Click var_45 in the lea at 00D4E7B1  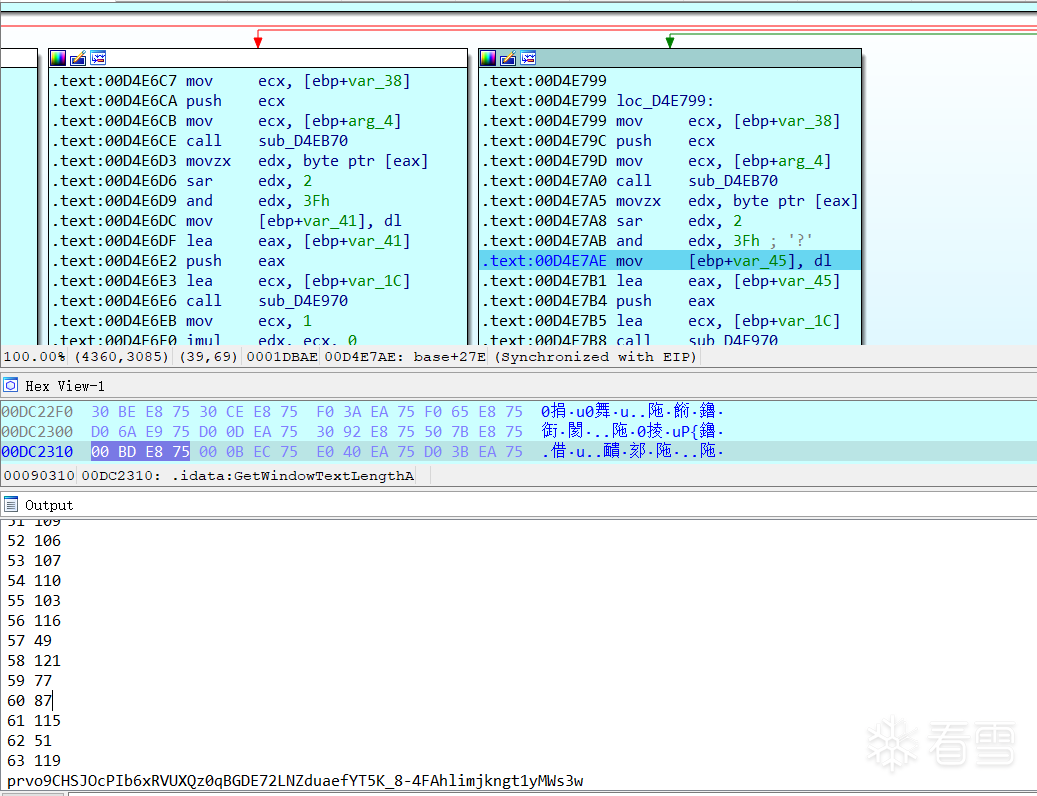805,281
